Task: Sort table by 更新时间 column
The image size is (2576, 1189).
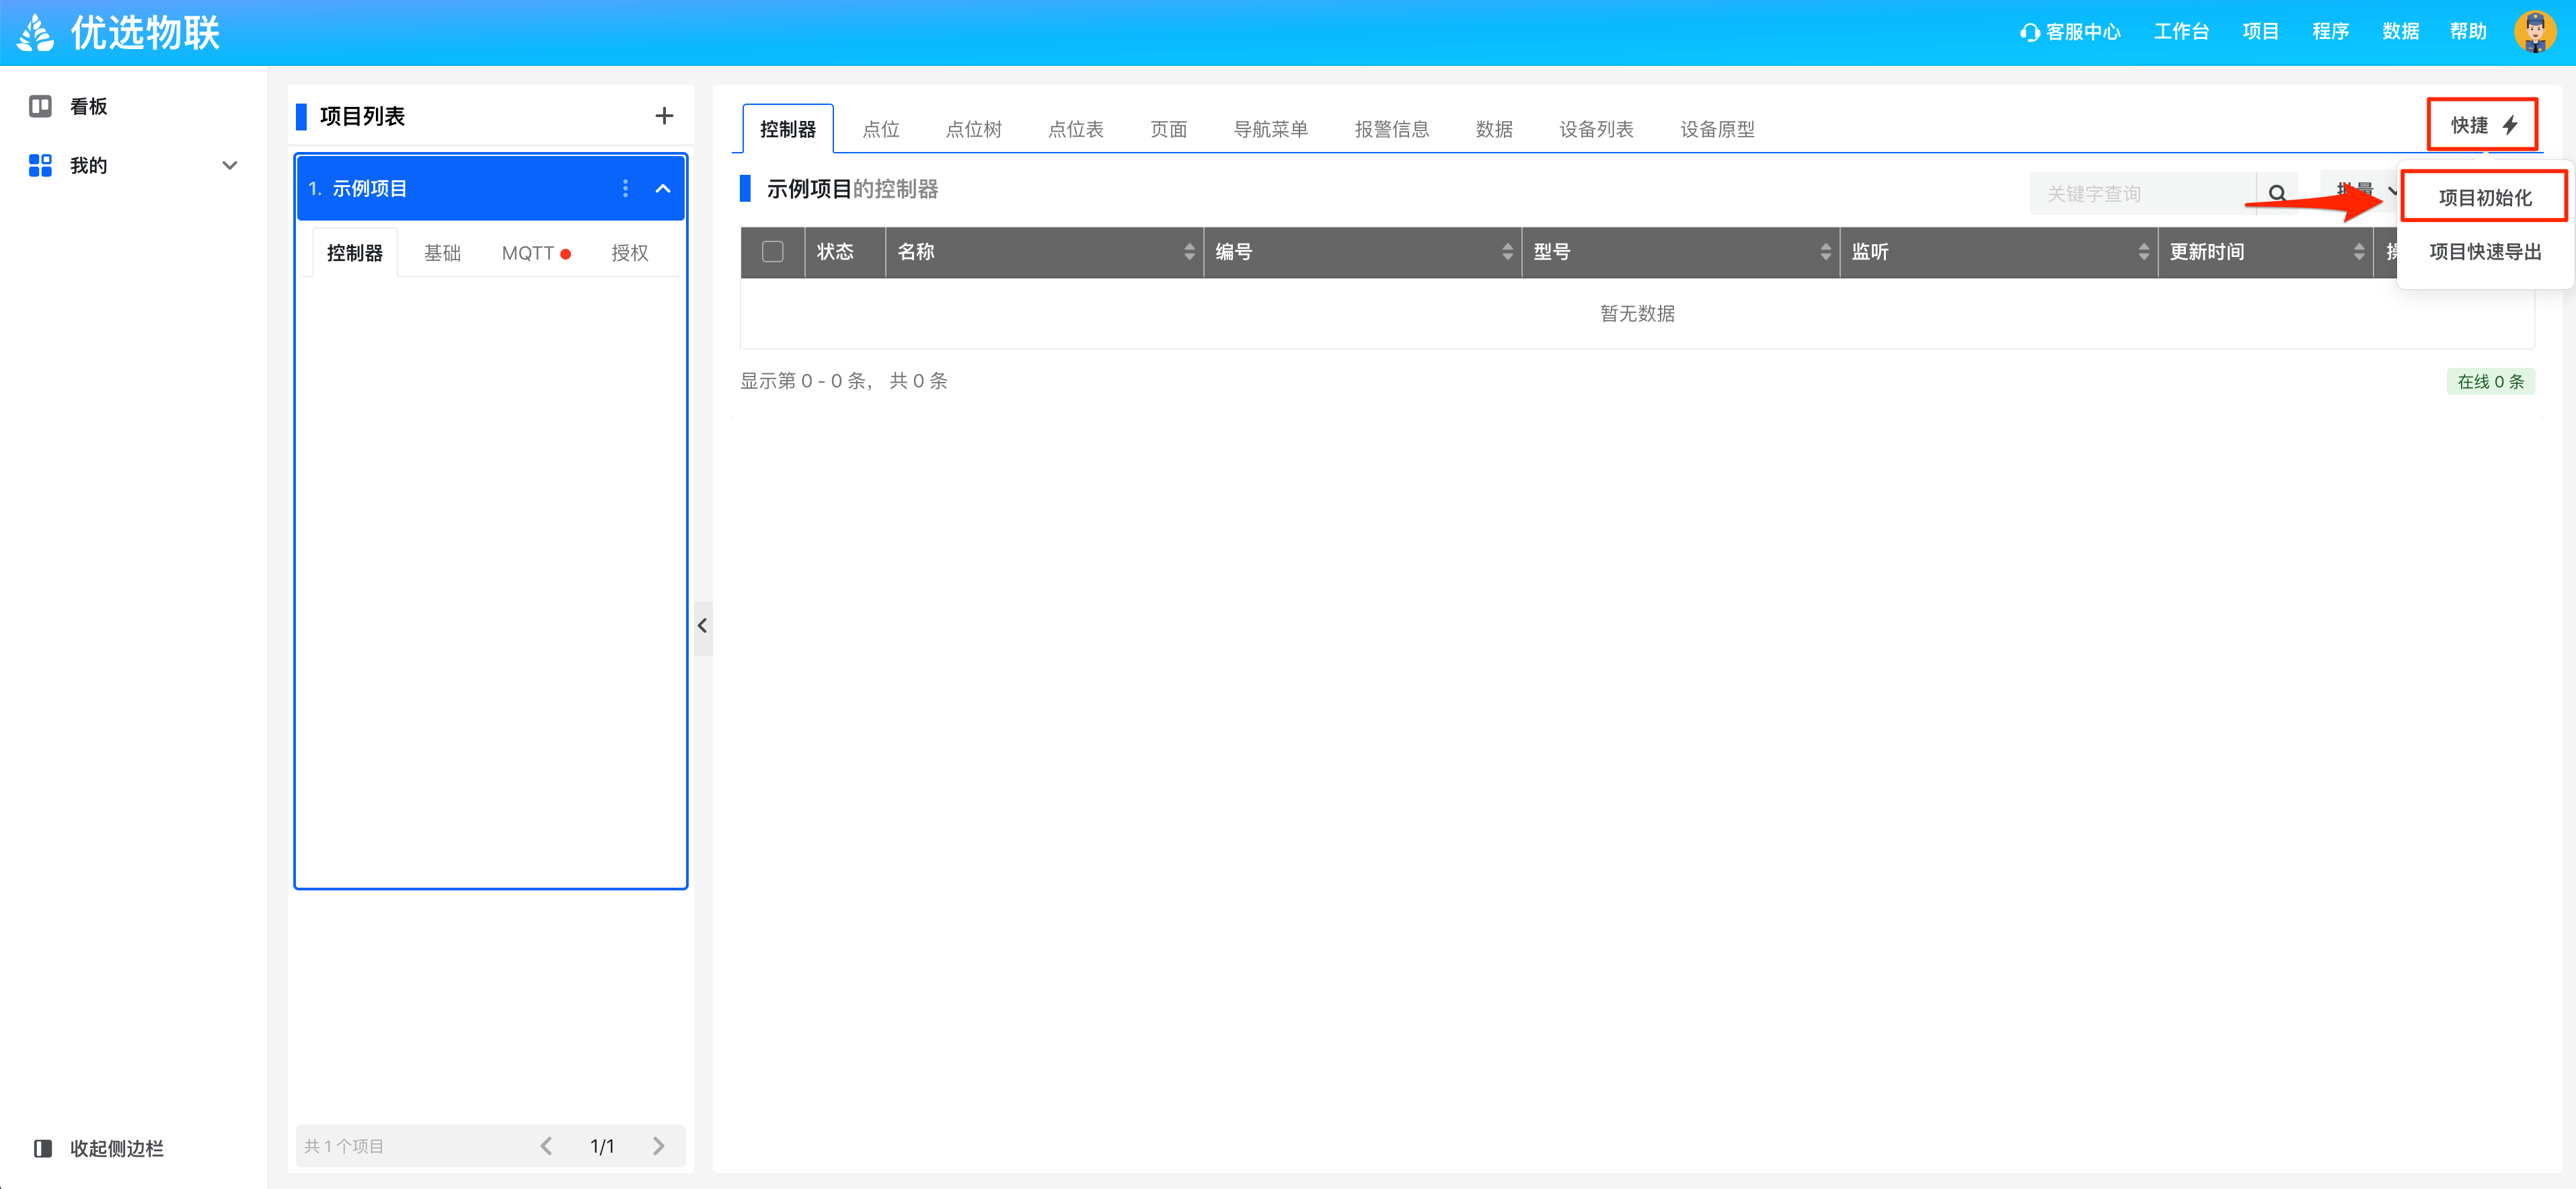Action: [x=2359, y=252]
